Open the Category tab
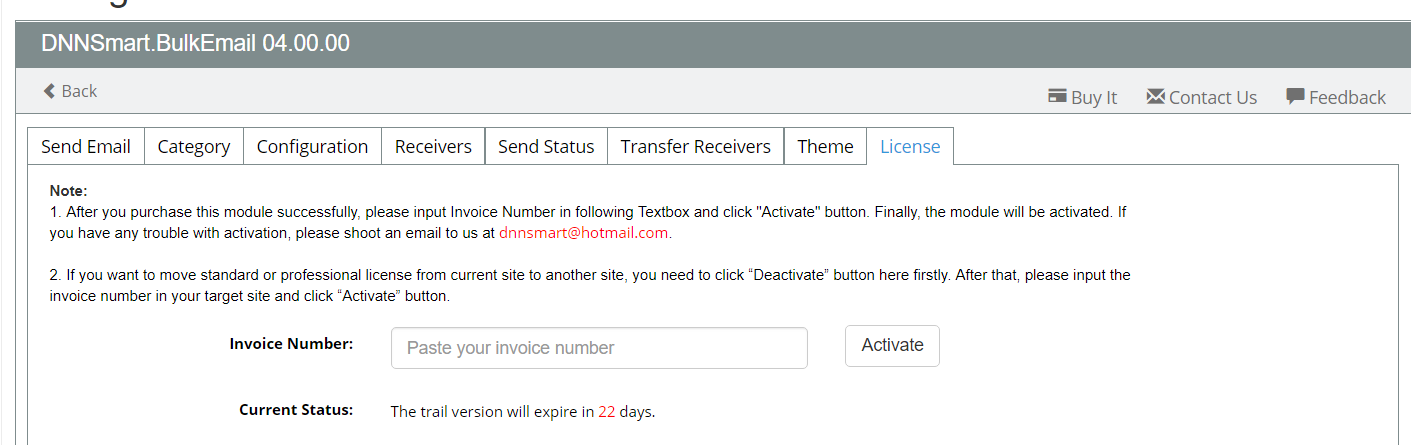 194,146
